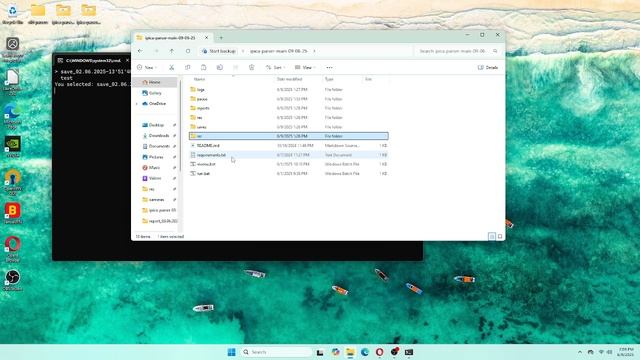Close the File Explorer tab
Screen dimensions: 640x360
(x=207, y=38)
